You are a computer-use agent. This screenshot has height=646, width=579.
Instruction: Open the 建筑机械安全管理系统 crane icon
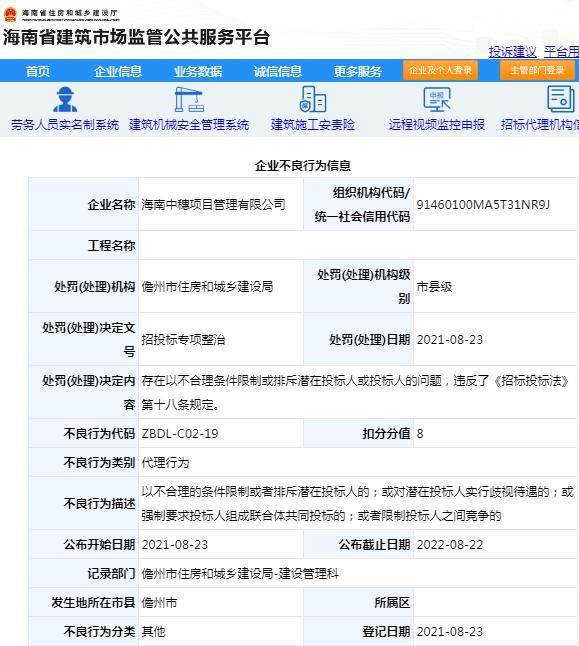click(x=189, y=99)
